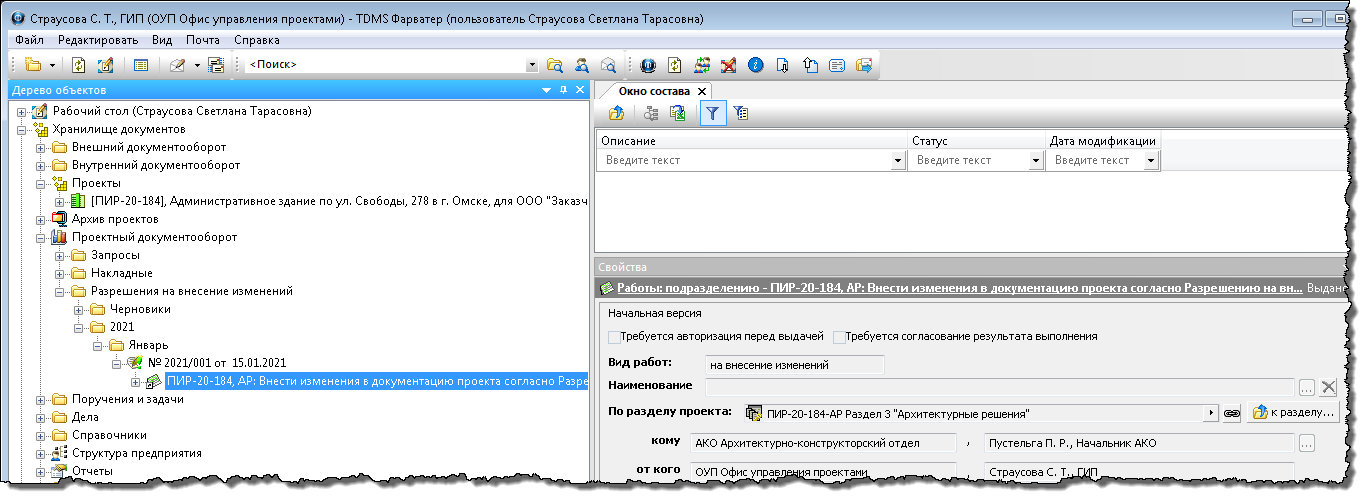Open the Редактировать menu
Screen dimensions: 1364x496
tap(98, 40)
